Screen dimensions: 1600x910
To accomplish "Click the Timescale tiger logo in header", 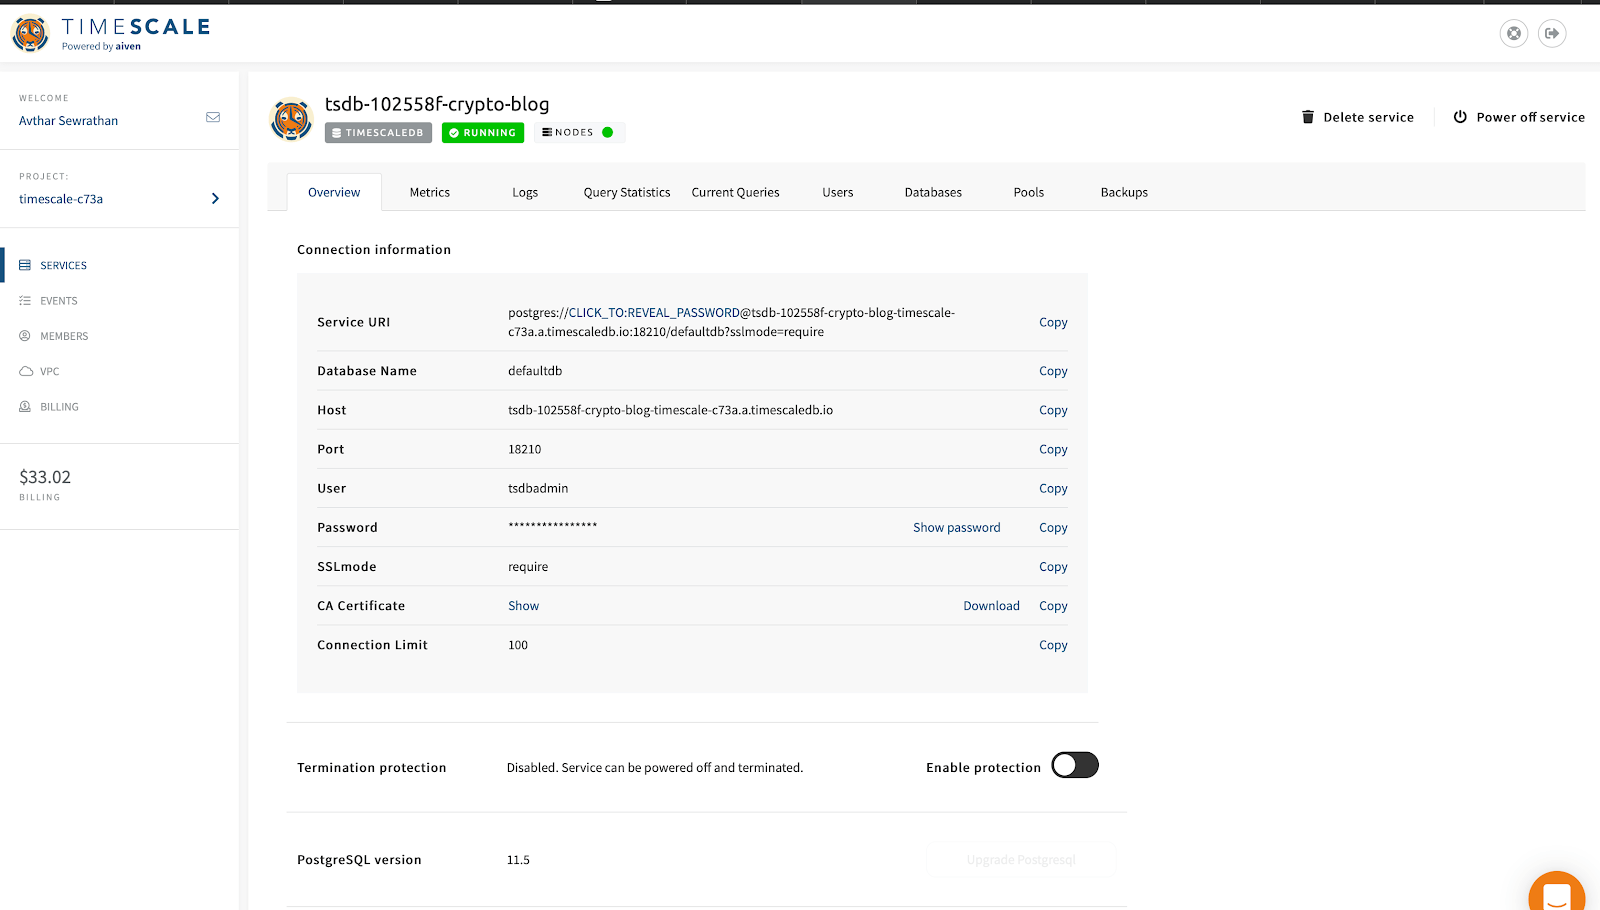I will pos(30,34).
